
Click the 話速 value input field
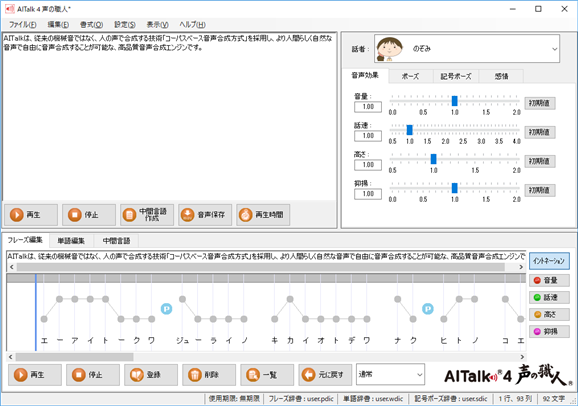point(368,136)
